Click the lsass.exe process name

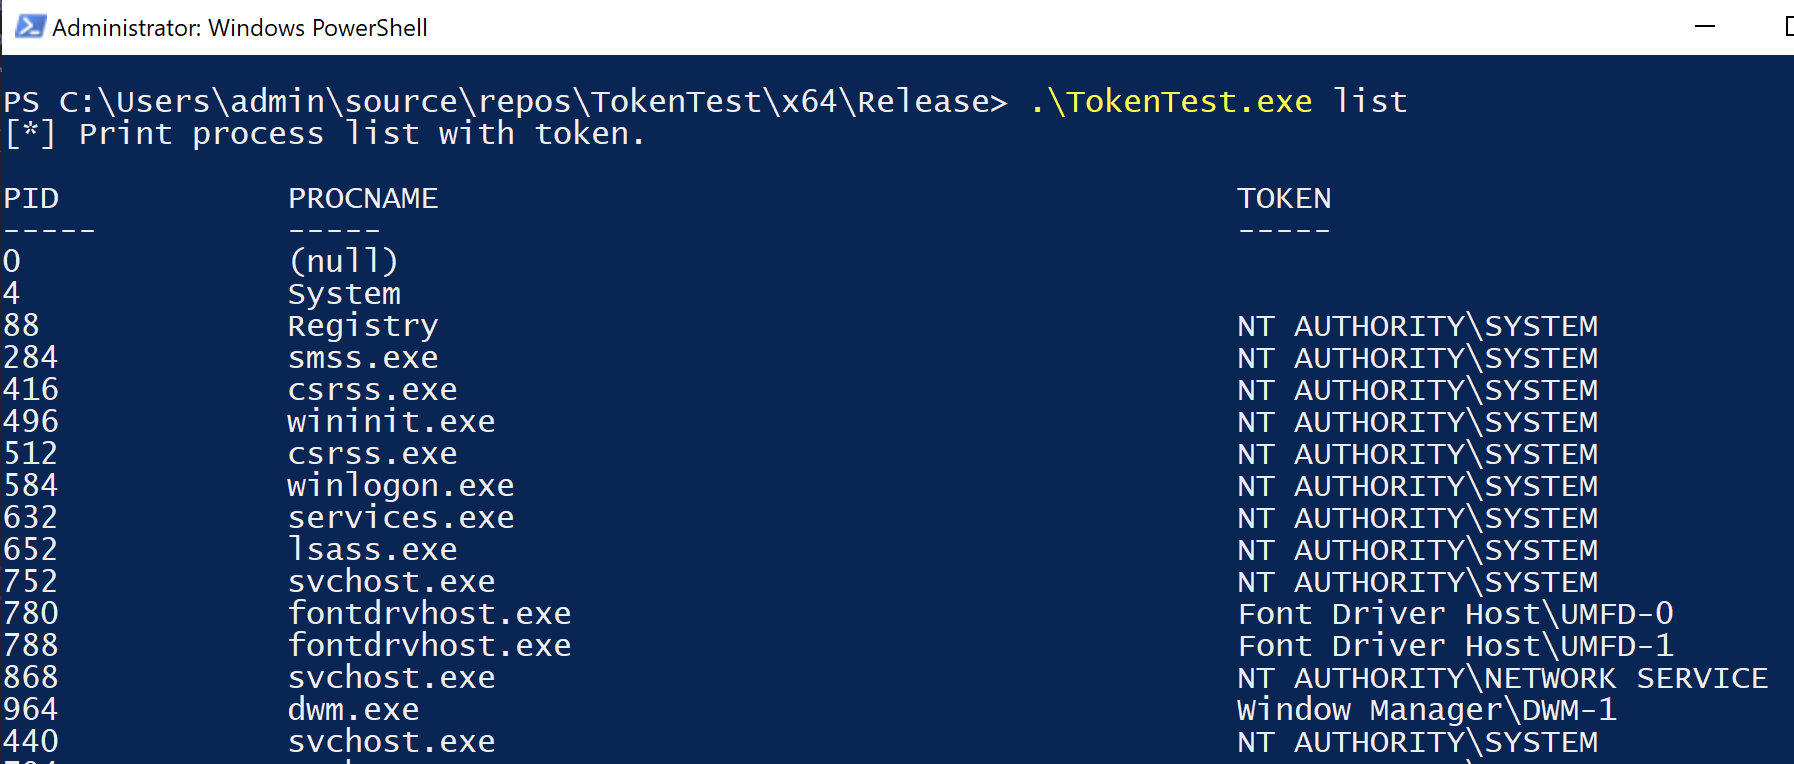(x=372, y=549)
